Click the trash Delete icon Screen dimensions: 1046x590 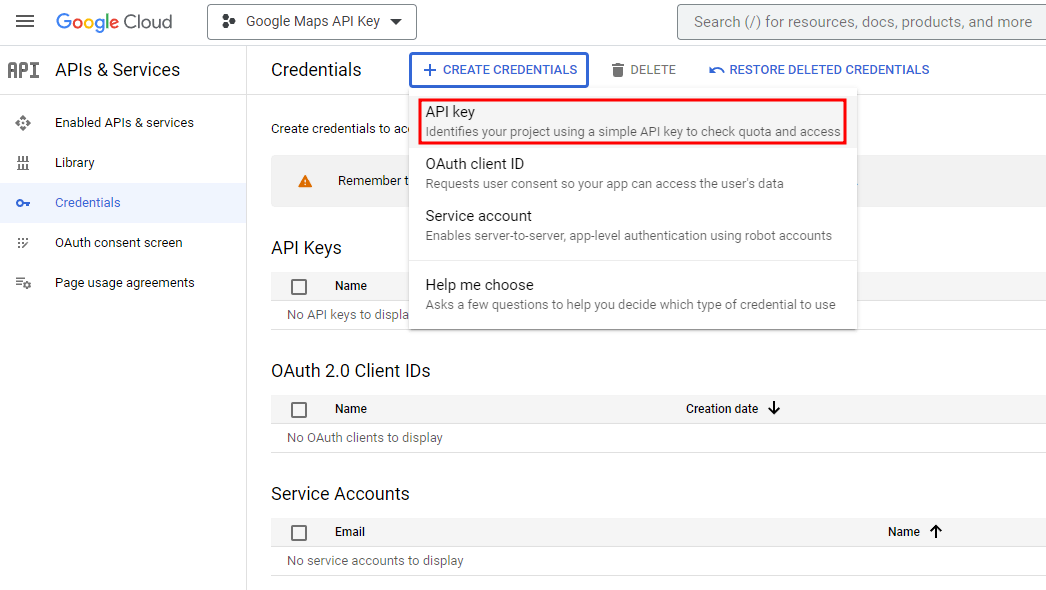tap(618, 70)
